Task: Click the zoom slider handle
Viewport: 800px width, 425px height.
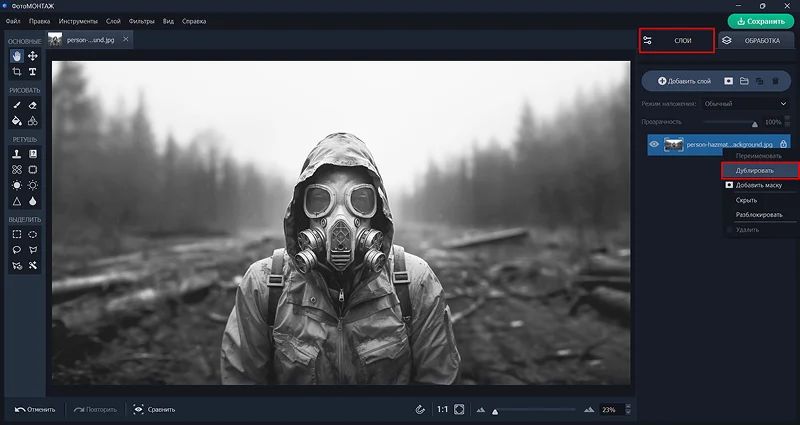Action: coord(494,412)
